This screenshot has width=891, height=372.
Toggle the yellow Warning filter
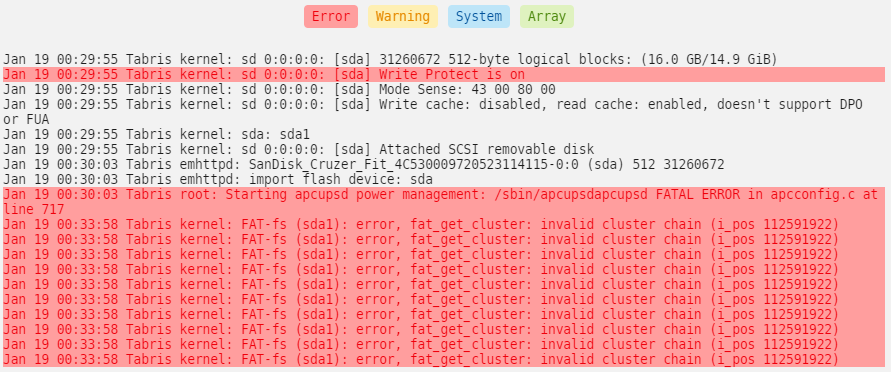[x=403, y=16]
